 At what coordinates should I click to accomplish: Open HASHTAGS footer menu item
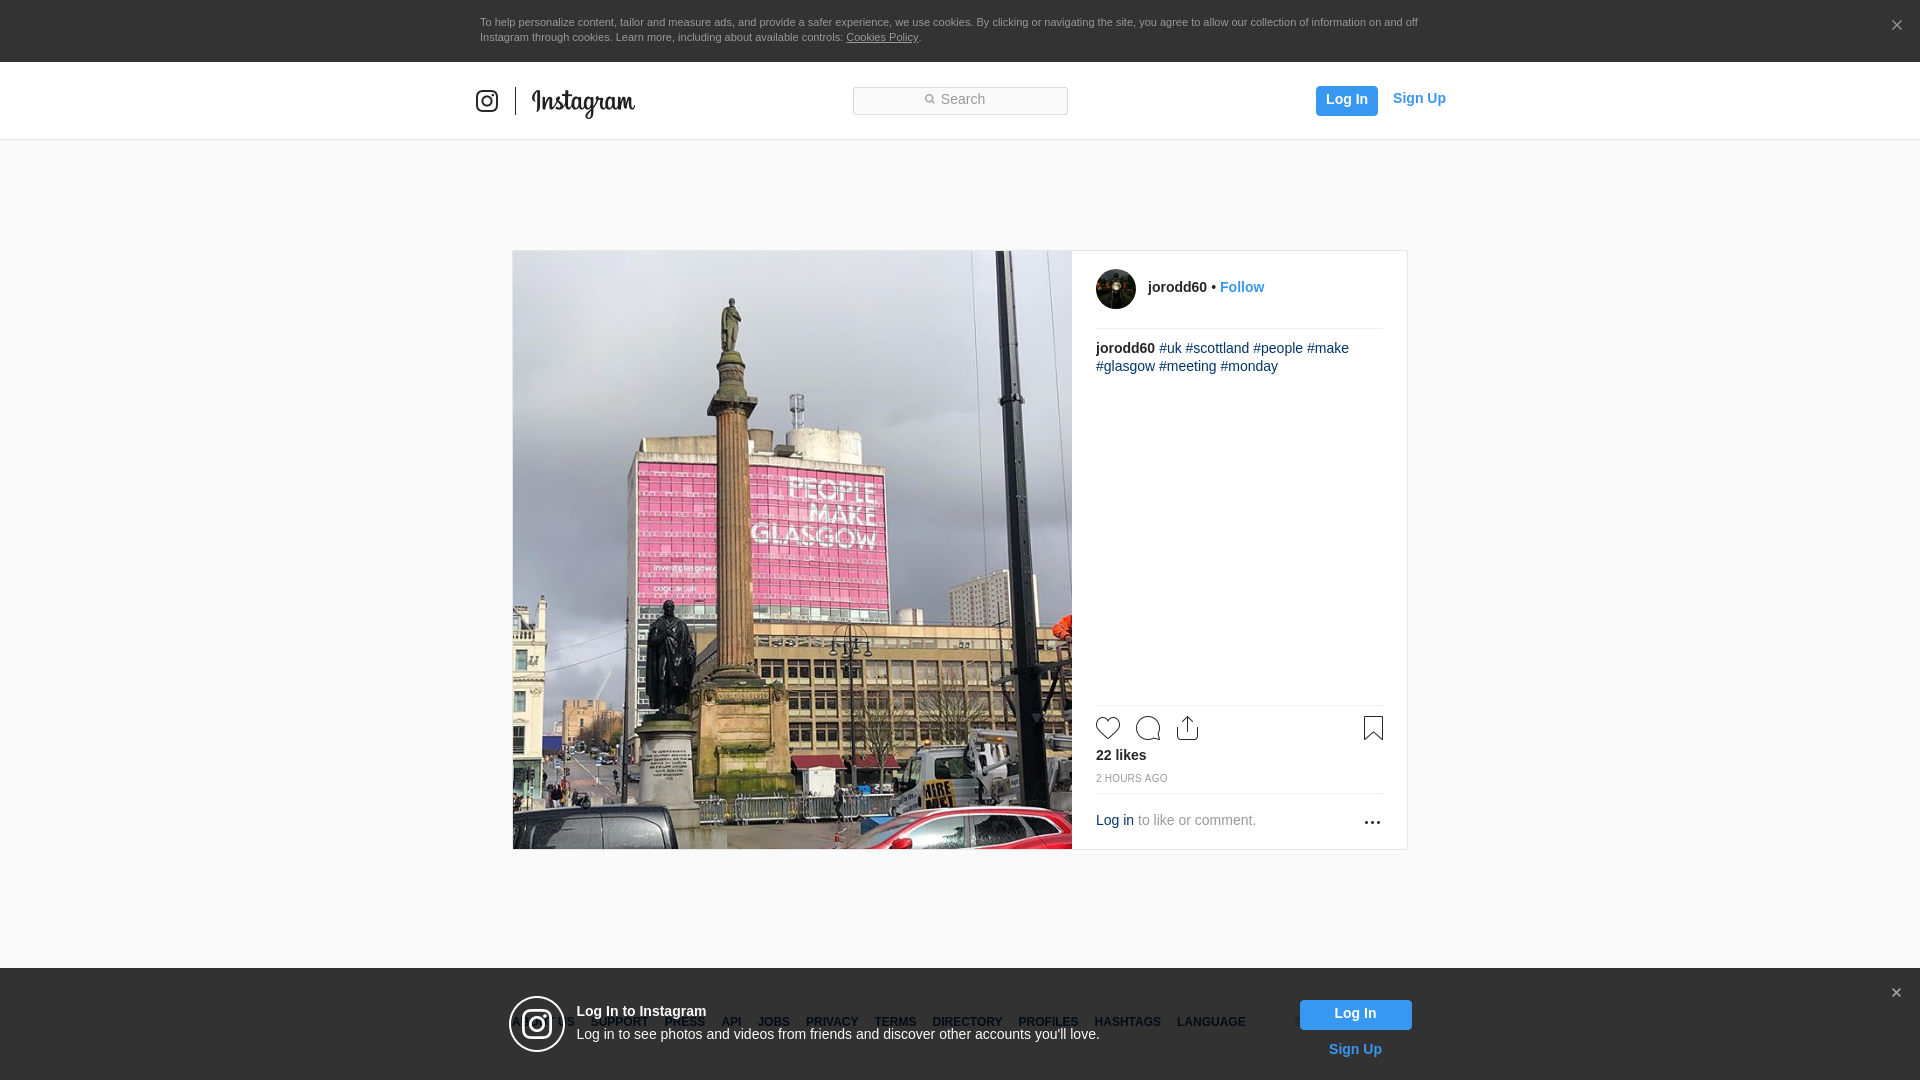tap(1127, 1022)
